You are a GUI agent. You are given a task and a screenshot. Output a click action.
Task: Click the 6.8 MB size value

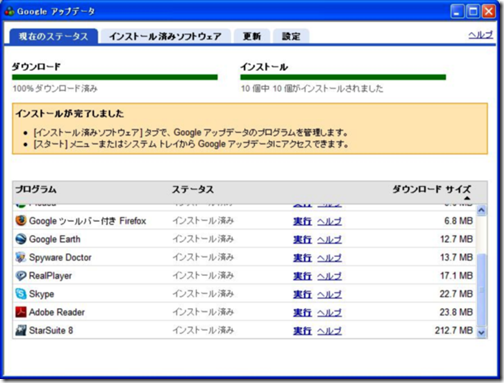tap(458, 221)
